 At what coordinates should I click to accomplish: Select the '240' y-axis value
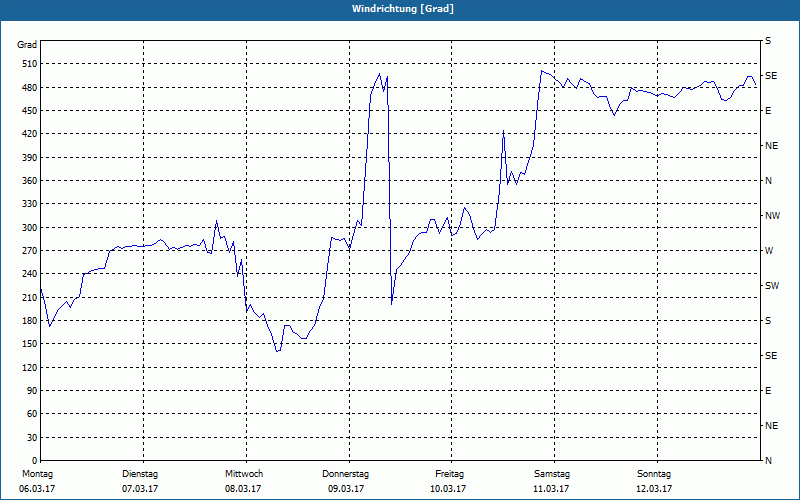click(x=30, y=274)
